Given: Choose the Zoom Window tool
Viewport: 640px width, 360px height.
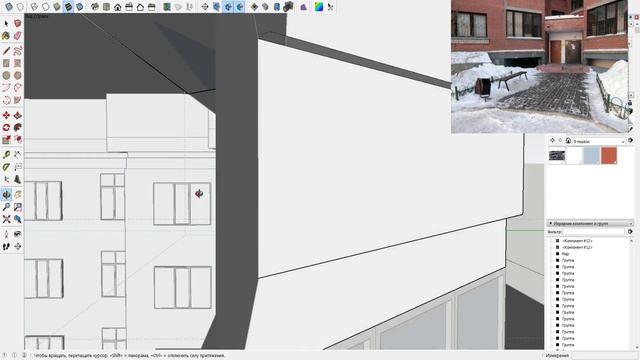Looking at the screenshot, I should point(18,207).
